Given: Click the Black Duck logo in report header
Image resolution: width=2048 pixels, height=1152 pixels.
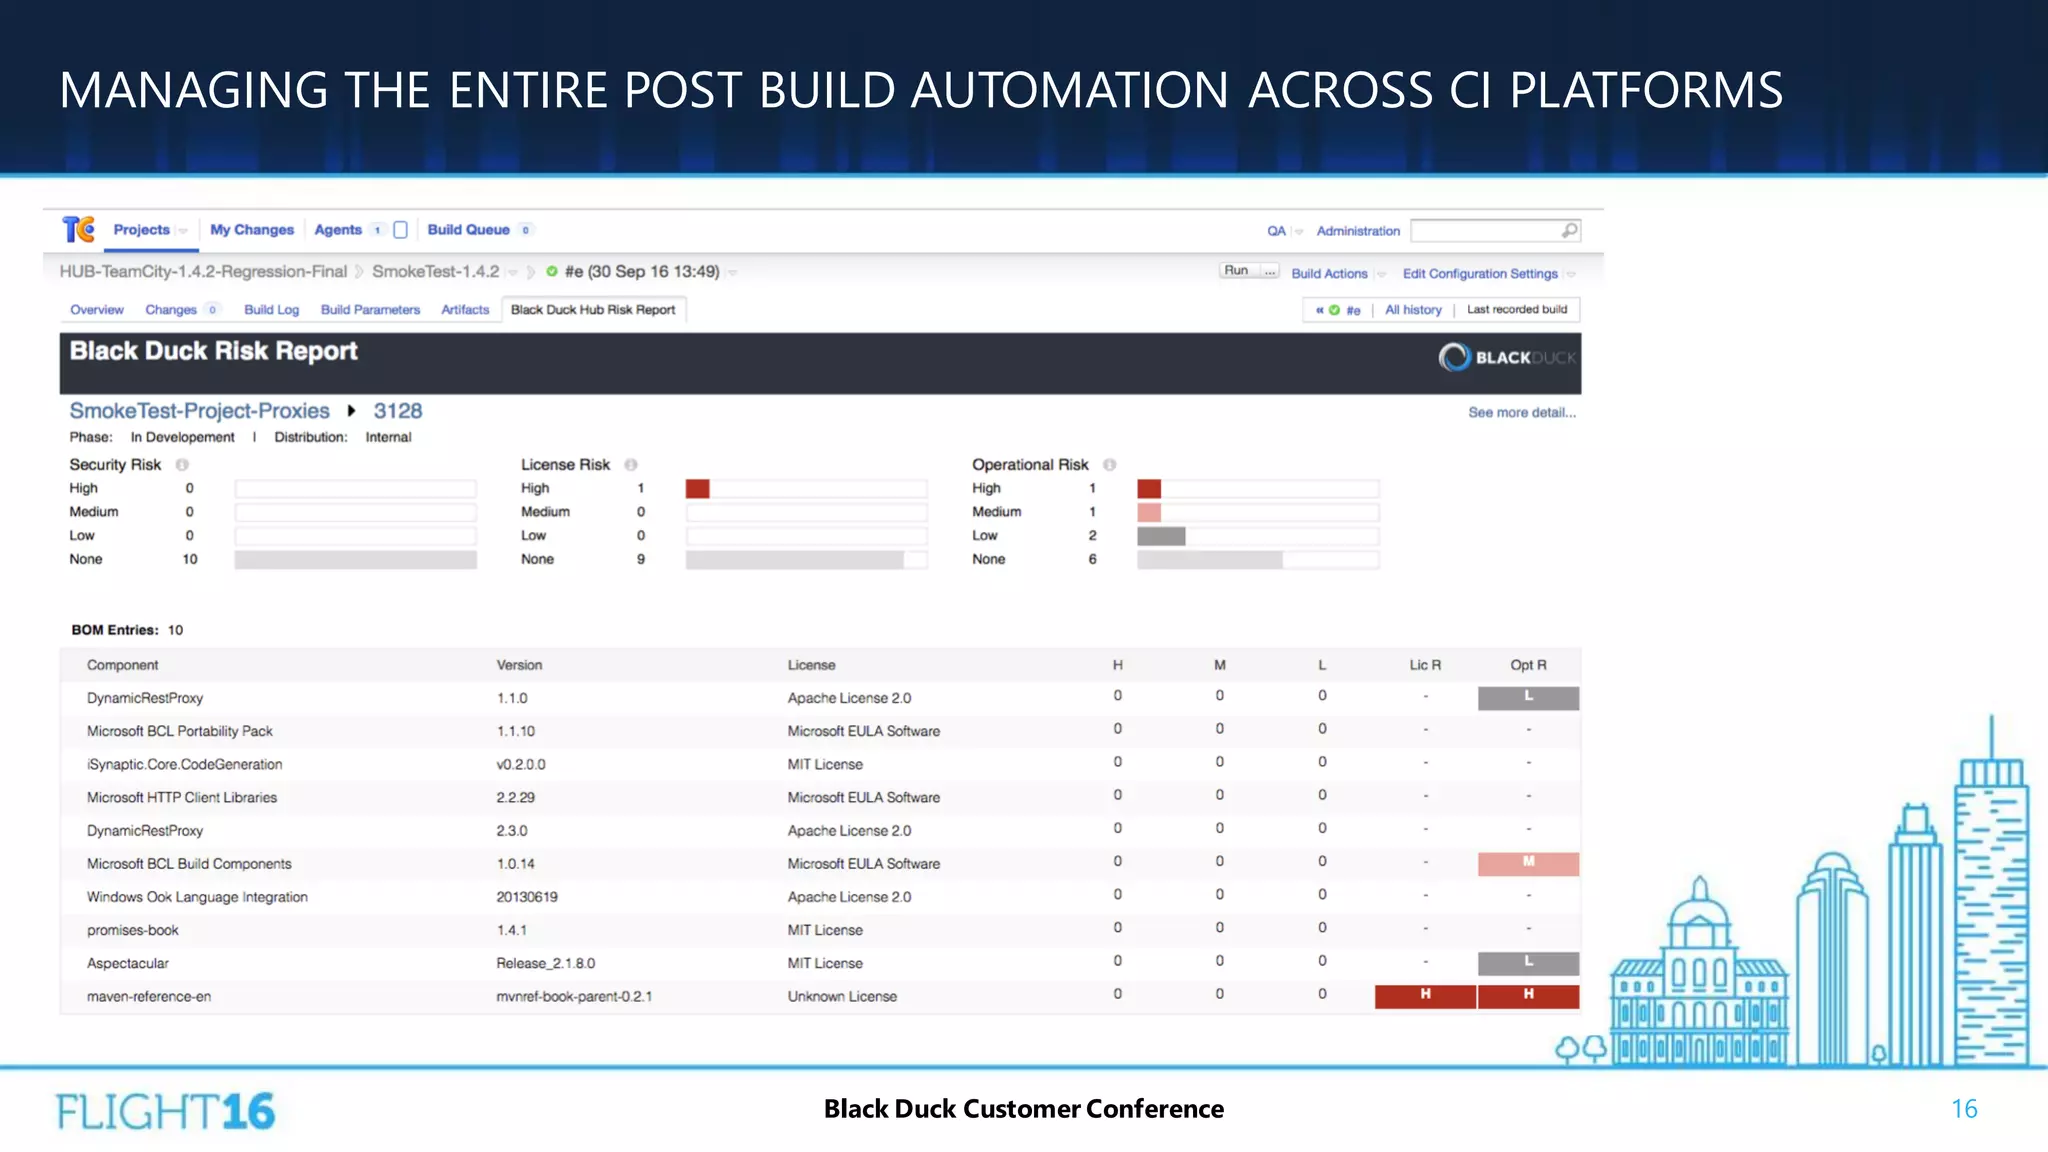Looking at the screenshot, I should pyautogui.click(x=1507, y=357).
